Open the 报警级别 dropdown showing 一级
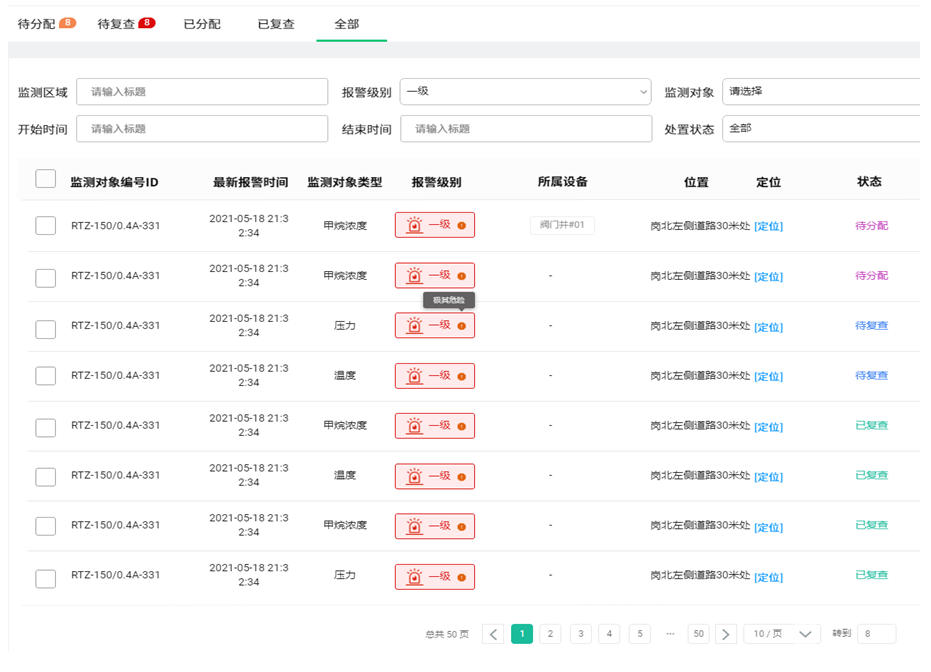Image resolution: width=931 pixels, height=672 pixels. click(525, 92)
